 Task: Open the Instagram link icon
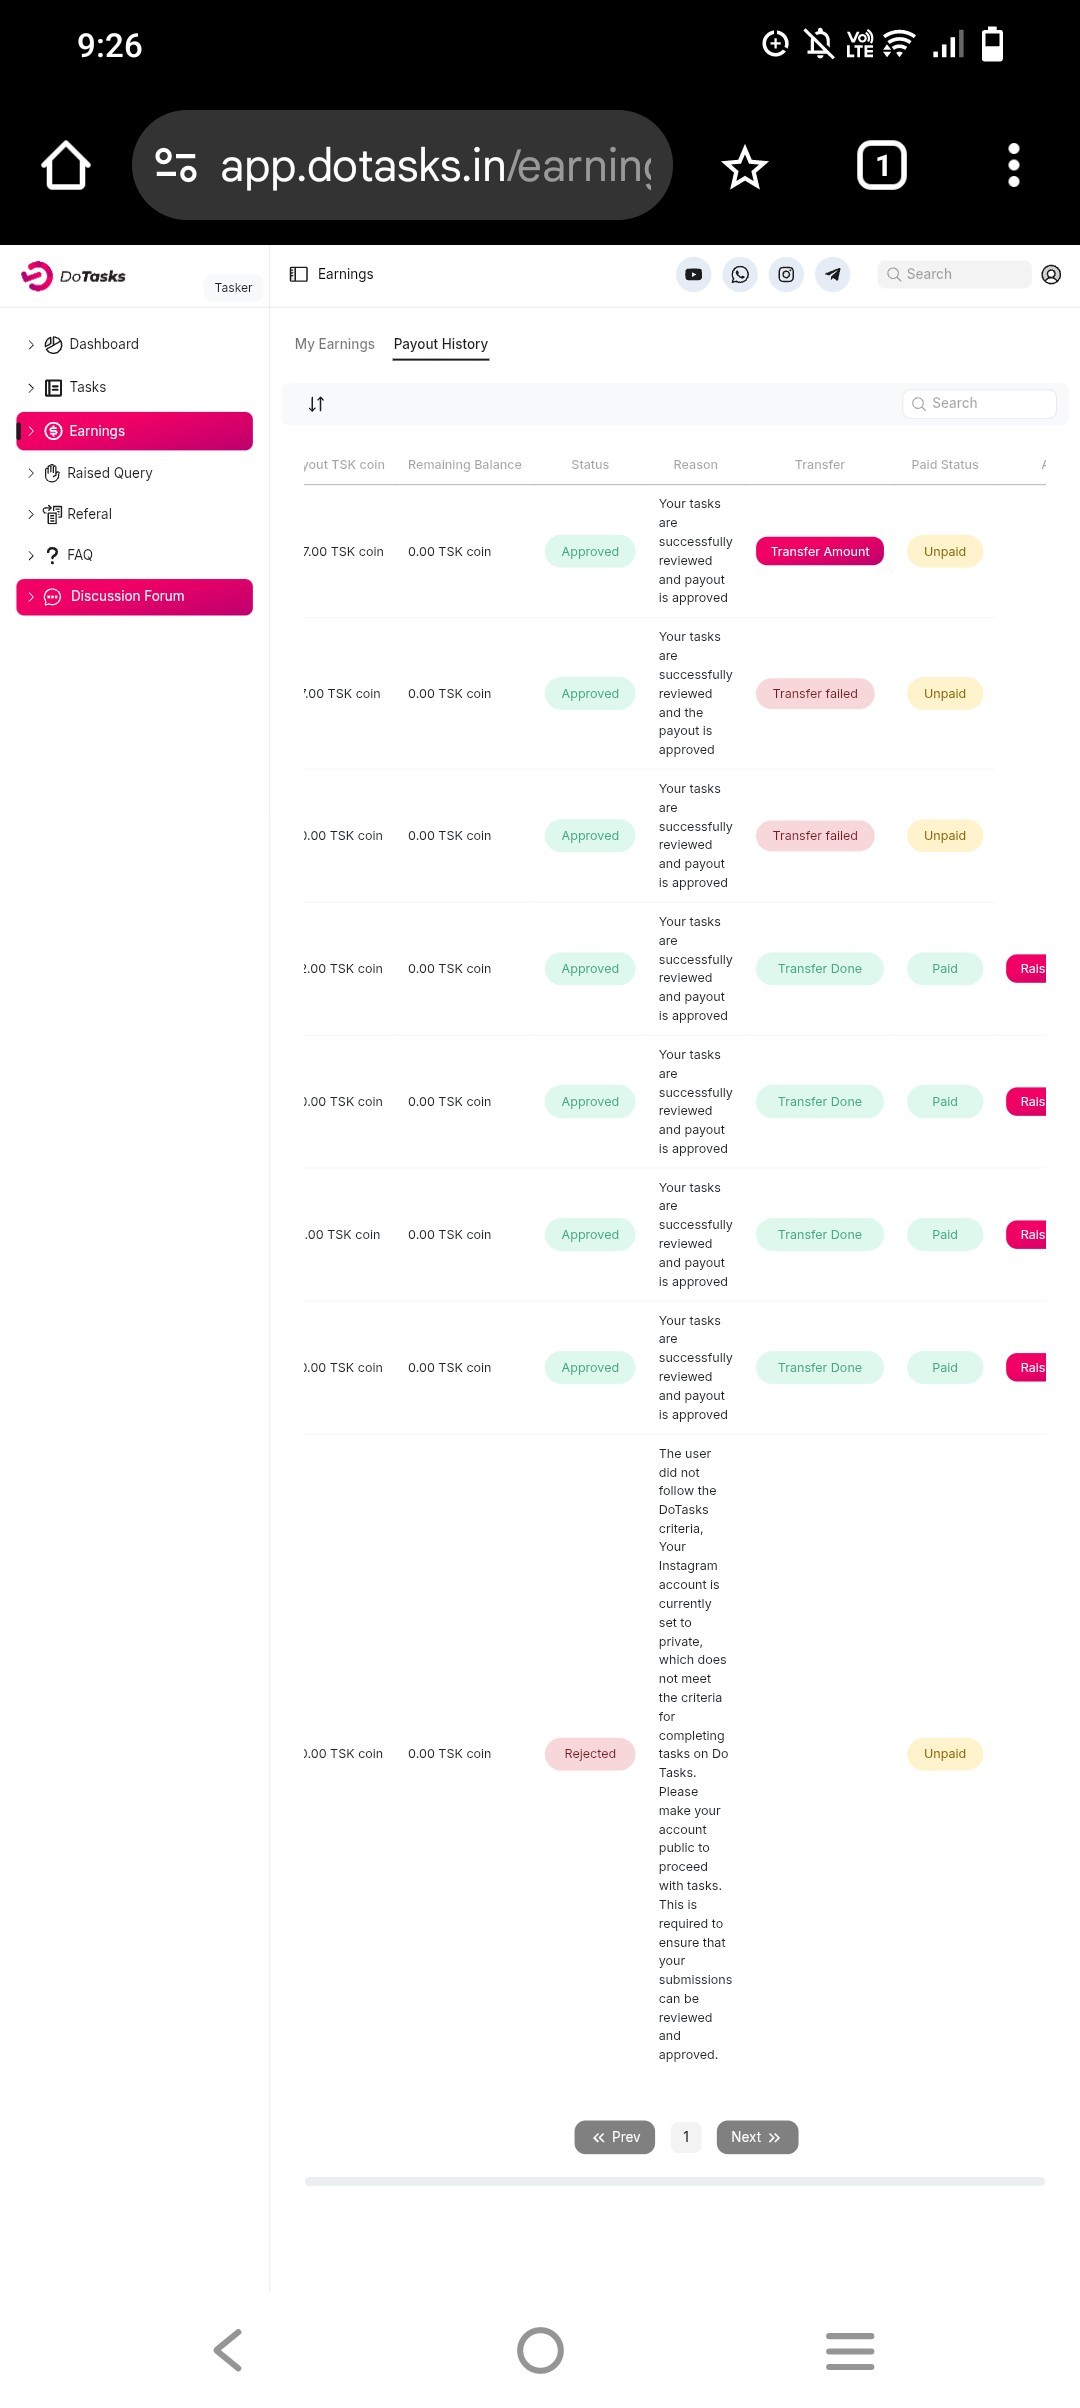[786, 275]
